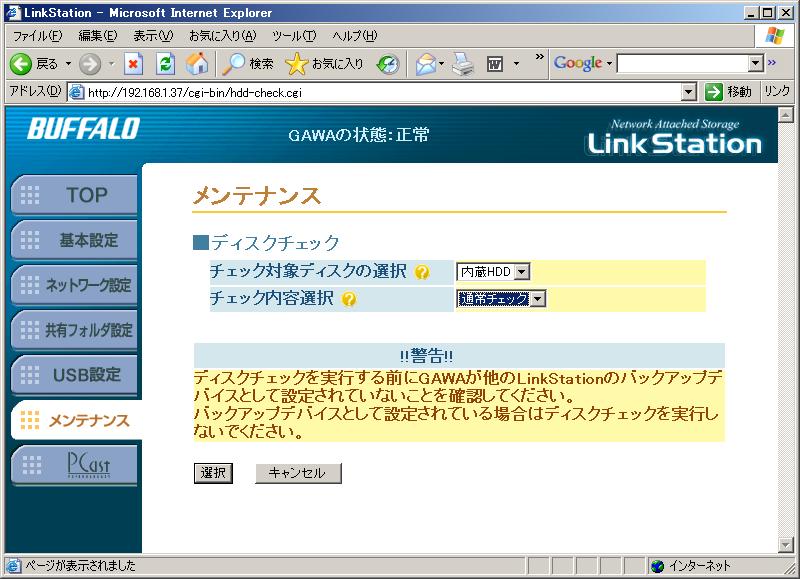Image resolution: width=800 pixels, height=579 pixels.
Task: Click the Windows flag logo throbber
Action: pyautogui.click(x=774, y=36)
